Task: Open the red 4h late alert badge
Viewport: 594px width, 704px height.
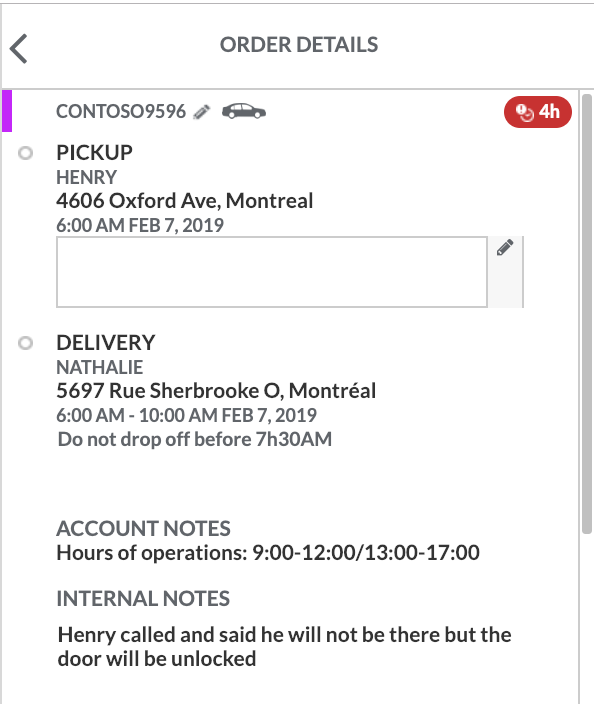Action: pos(537,112)
